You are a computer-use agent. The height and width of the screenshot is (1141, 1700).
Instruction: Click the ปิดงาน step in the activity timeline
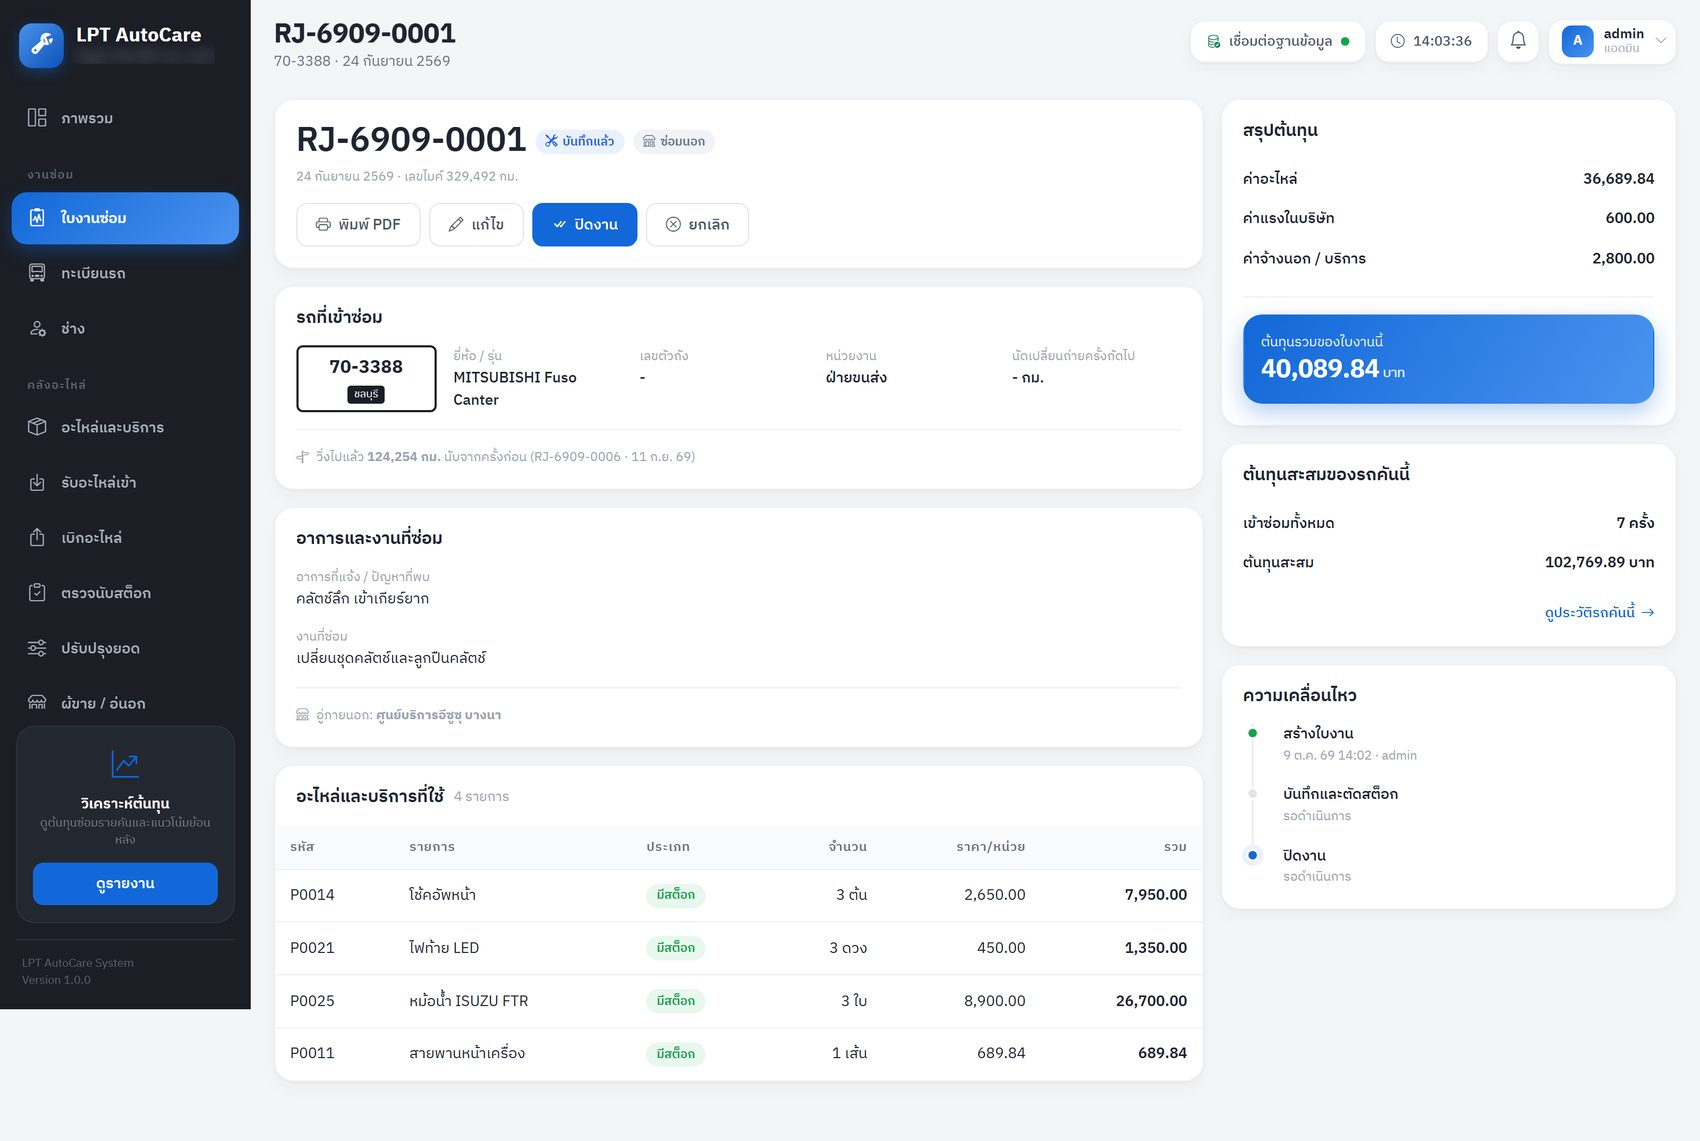pyautogui.click(x=1304, y=856)
